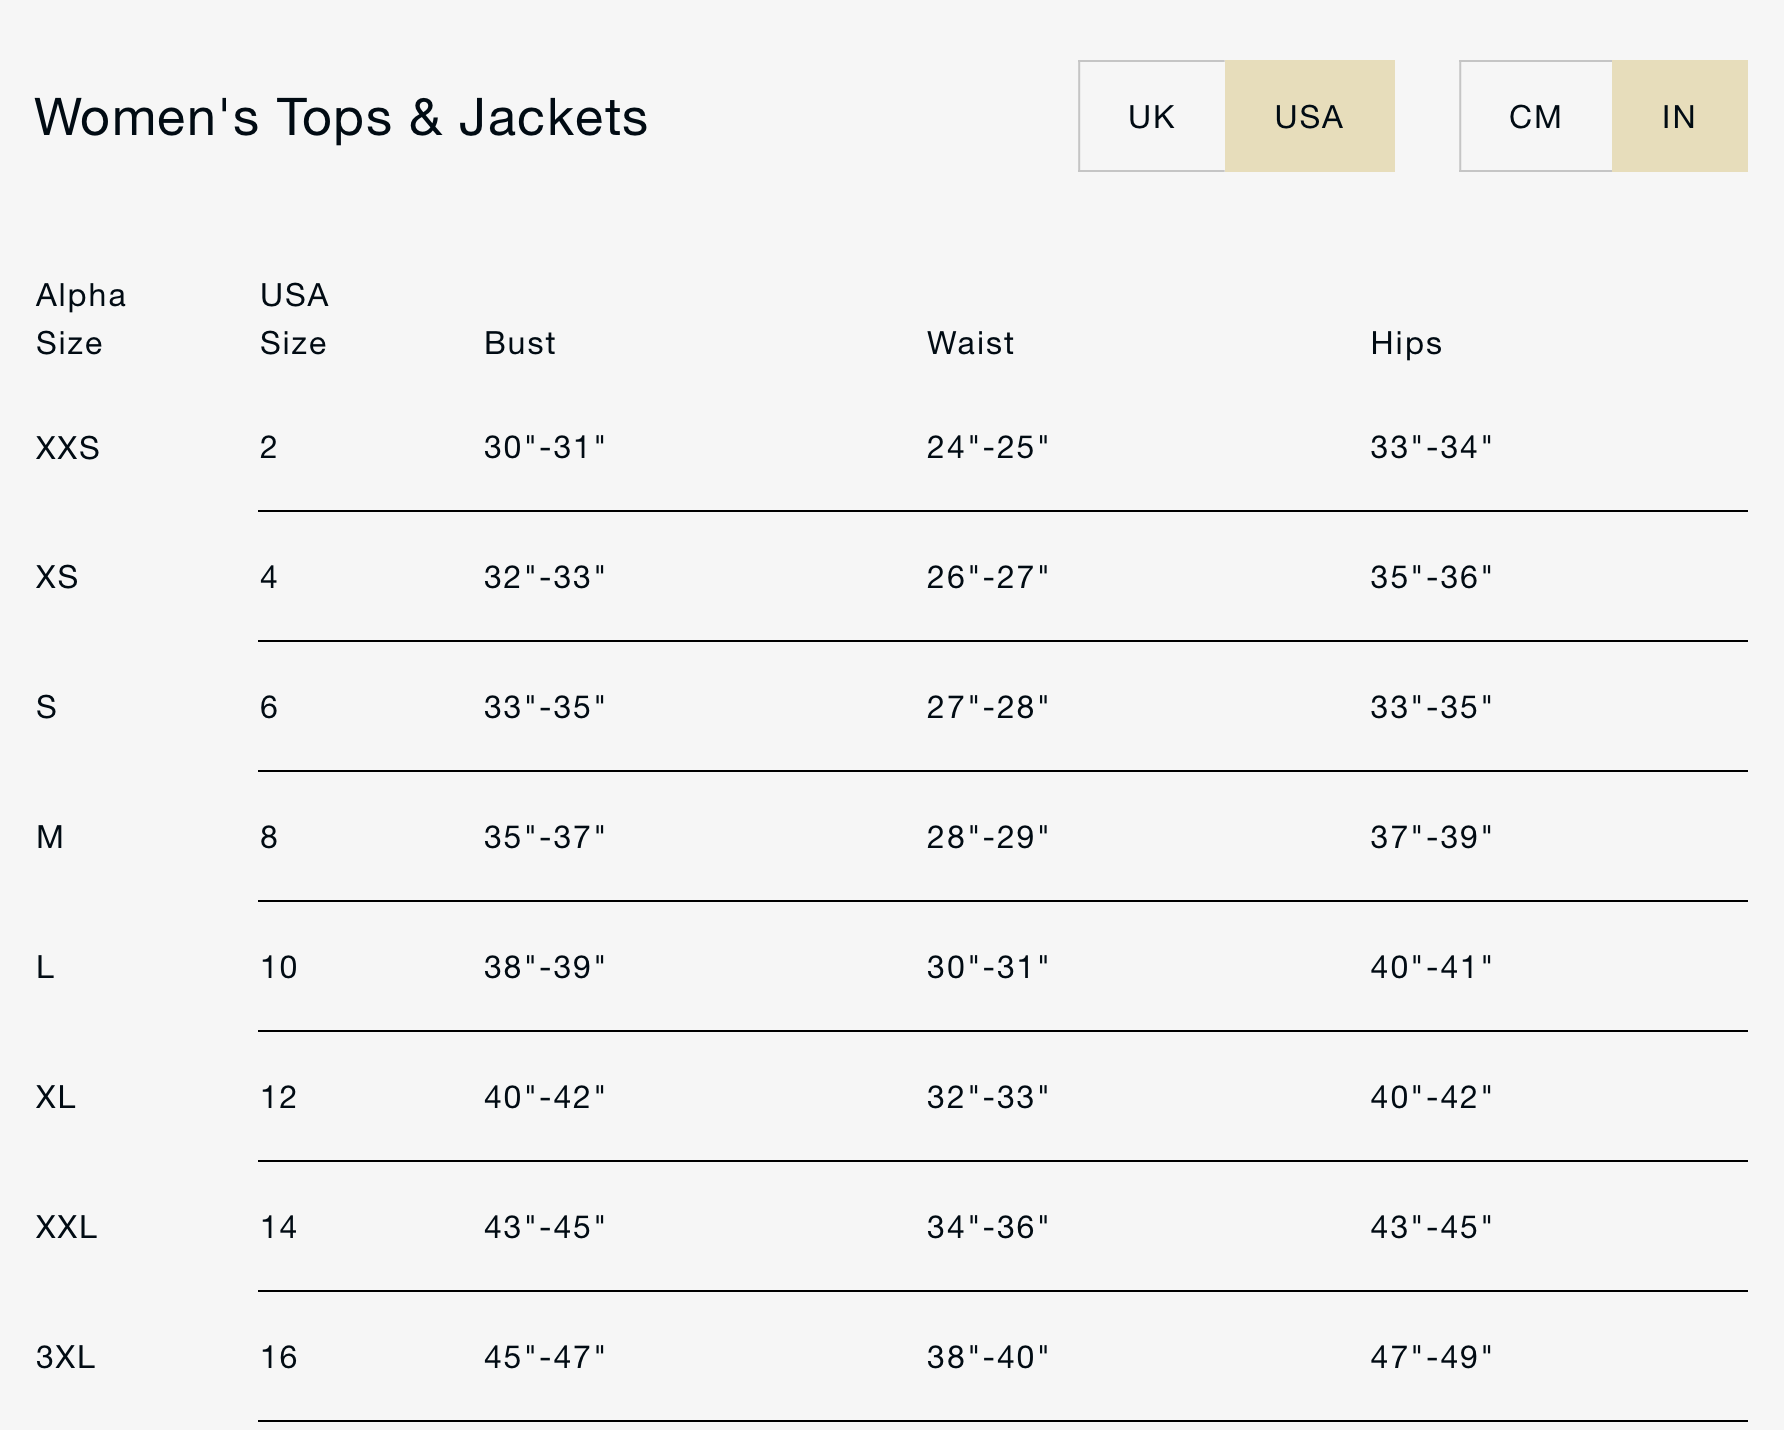Select the XXS alpha size row label
Screen dimensions: 1784x1430
(x=68, y=447)
